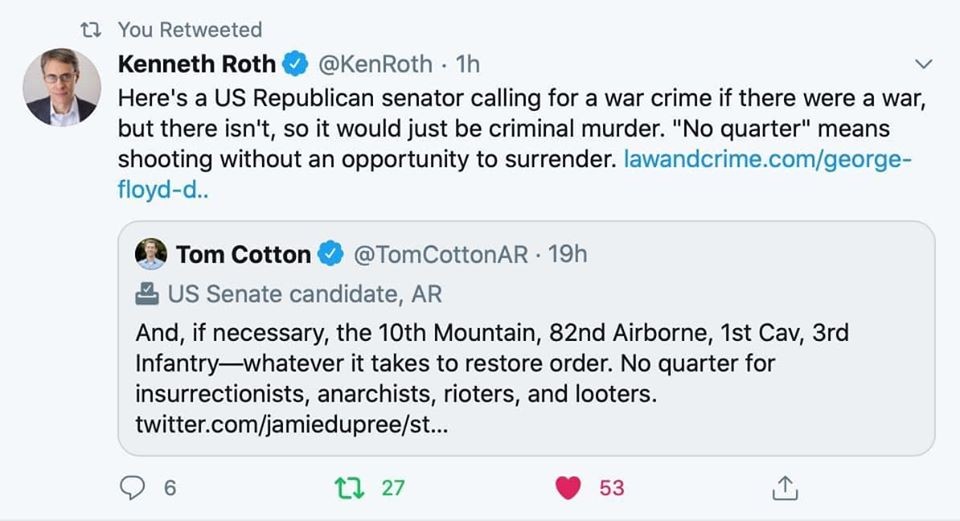Viewport: 960px width, 521px height.
Task: Click the Kenneth Roth display name
Action: (x=197, y=65)
